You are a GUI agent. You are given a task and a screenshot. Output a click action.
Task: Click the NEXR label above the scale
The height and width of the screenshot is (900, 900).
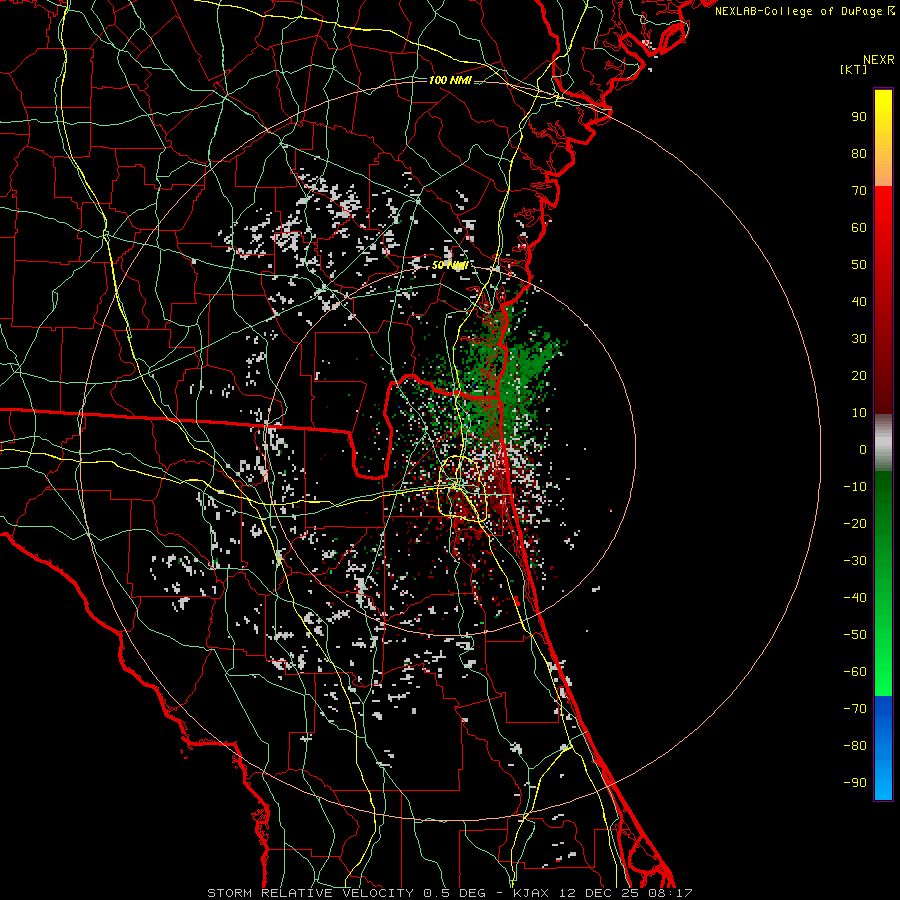tap(879, 60)
